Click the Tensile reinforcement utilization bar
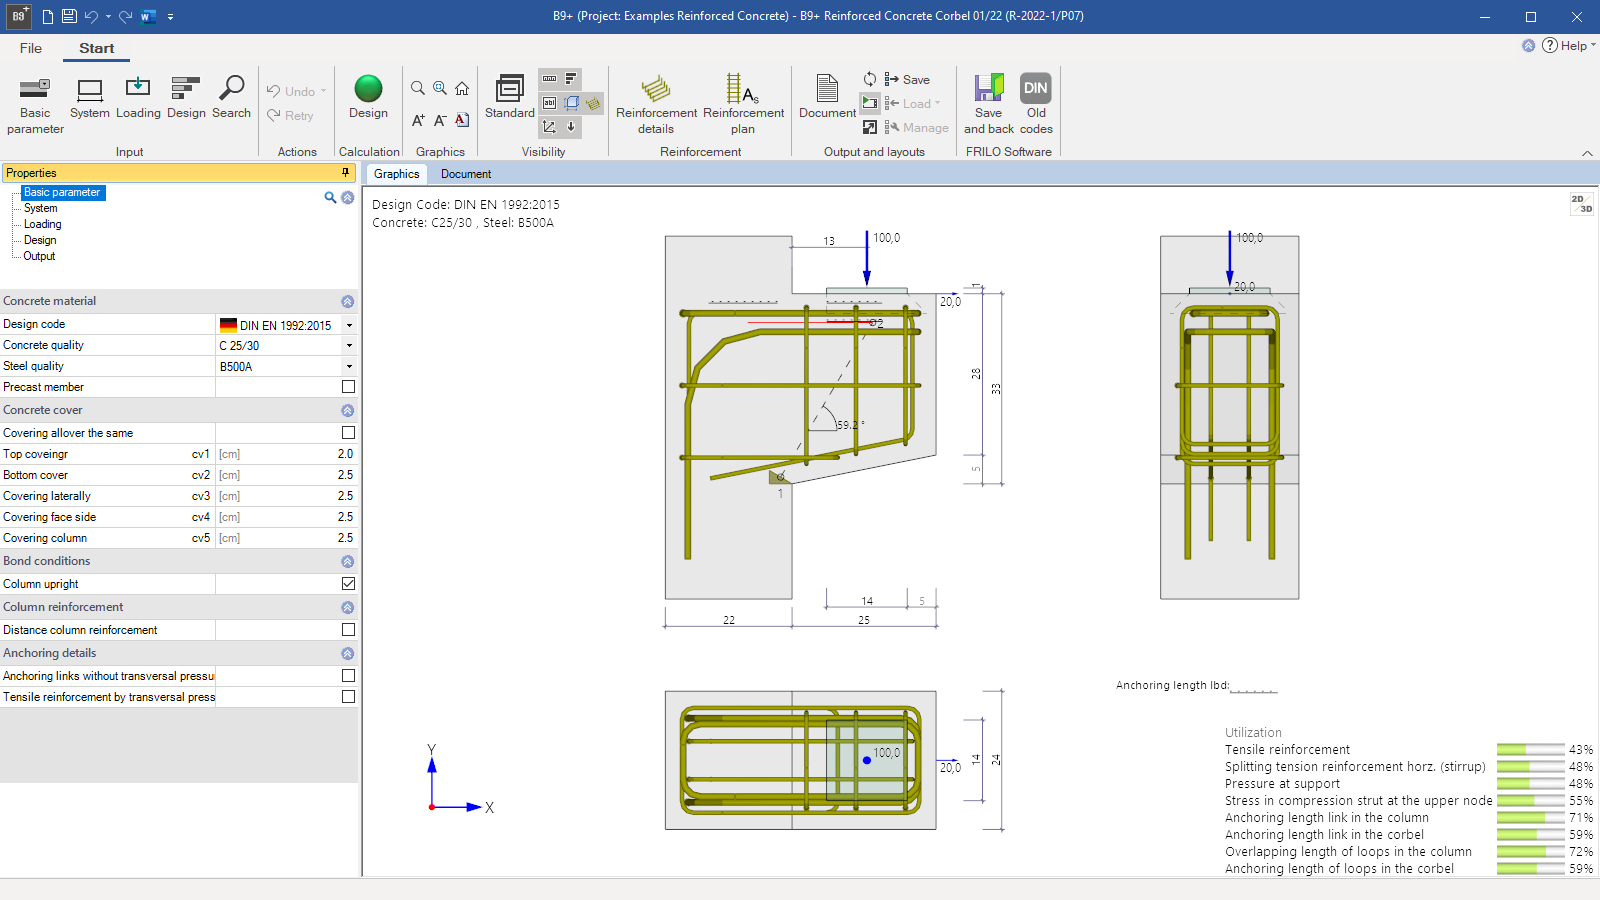This screenshot has width=1600, height=900. pyautogui.click(x=1530, y=749)
